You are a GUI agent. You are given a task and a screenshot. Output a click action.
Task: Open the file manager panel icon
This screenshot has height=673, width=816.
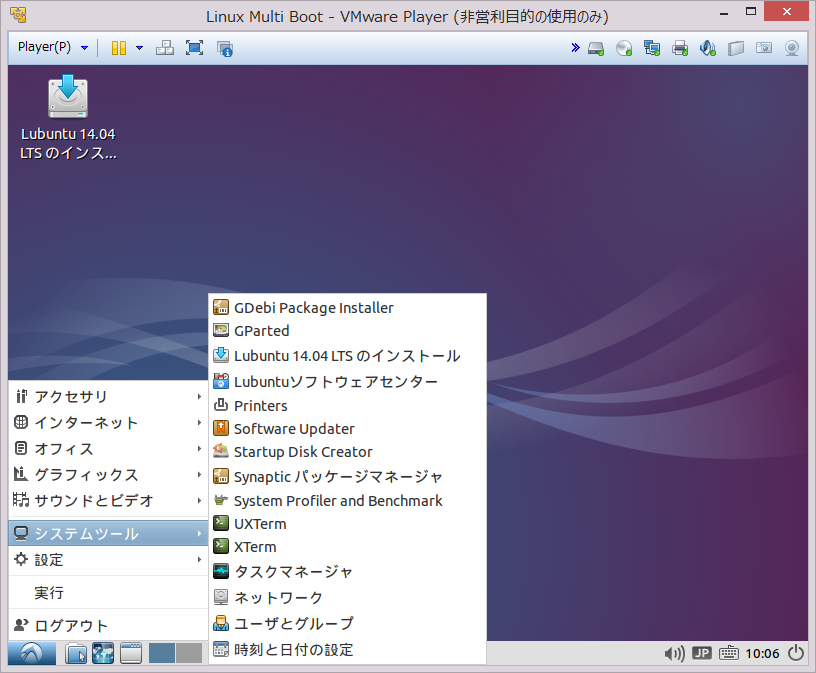pos(76,653)
